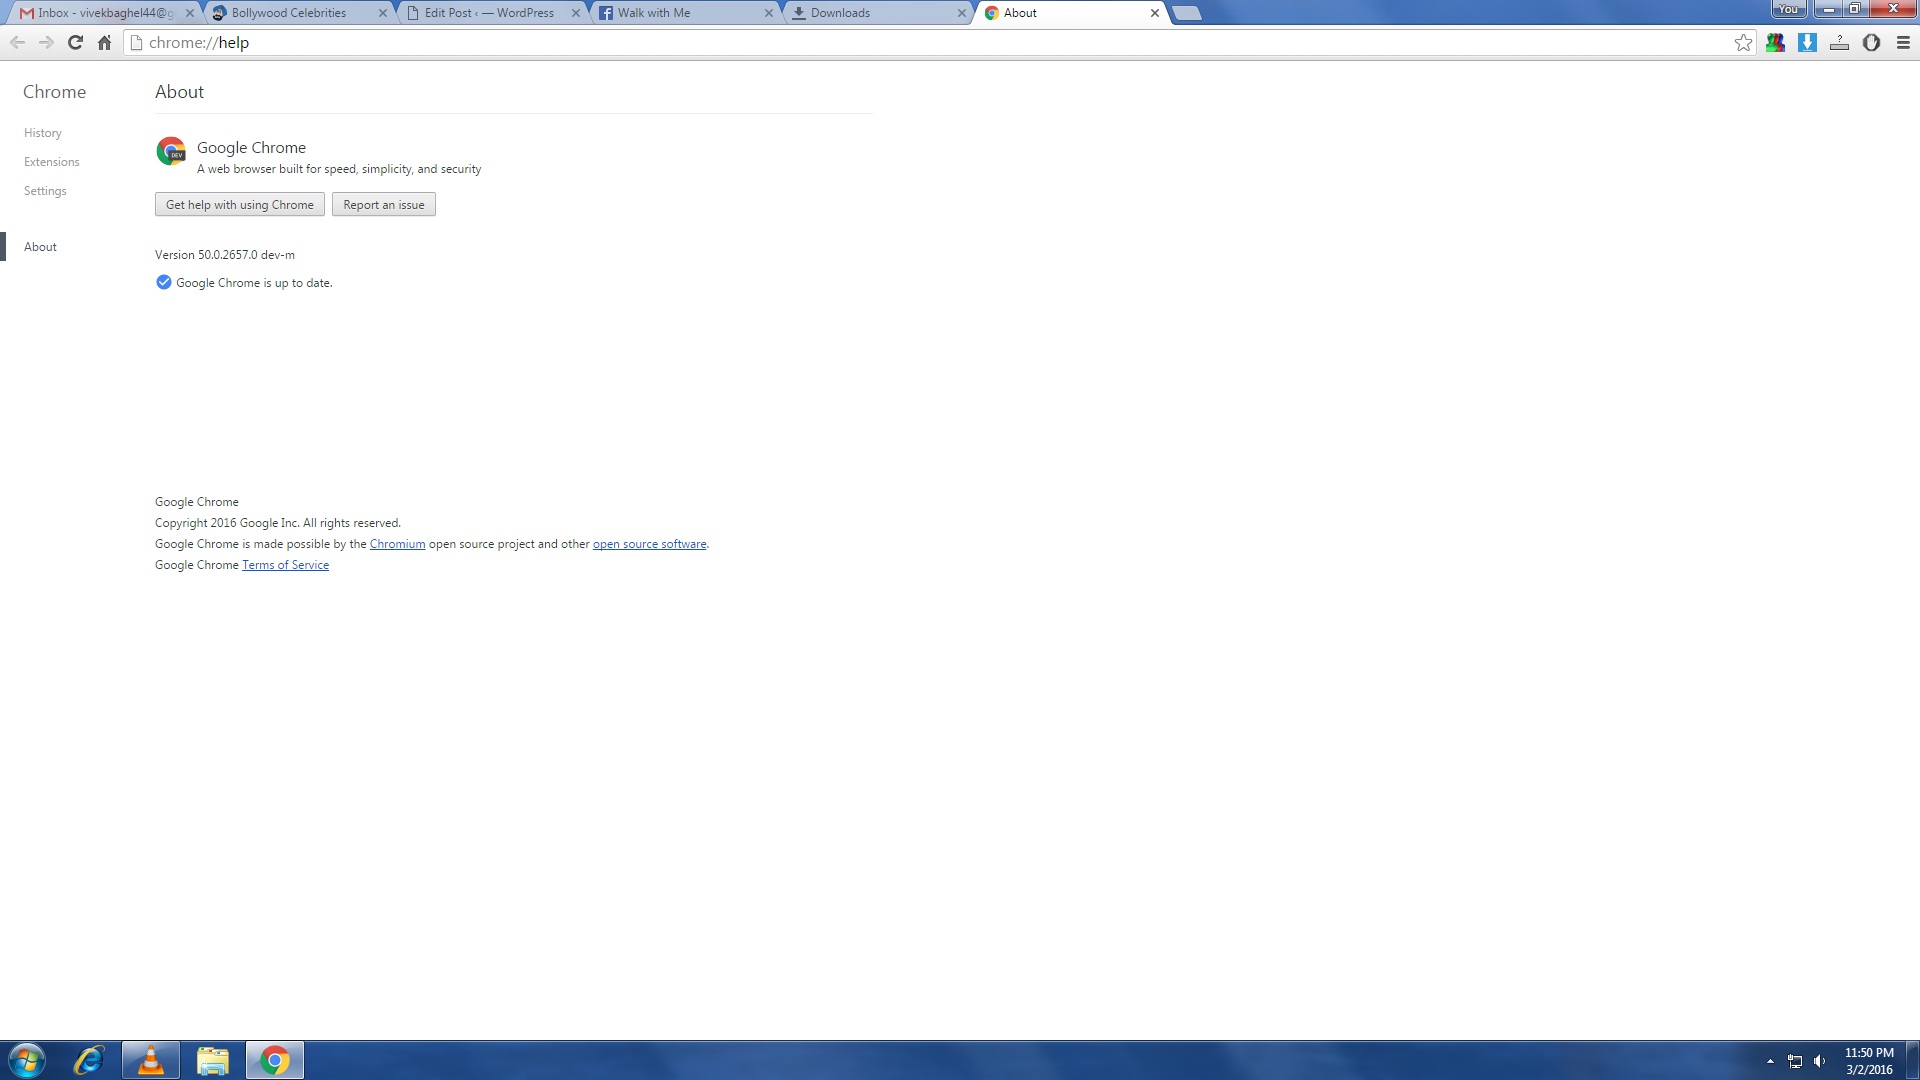Open the Chrome hamburger menu
The width and height of the screenshot is (1920, 1080).
coord(1903,42)
